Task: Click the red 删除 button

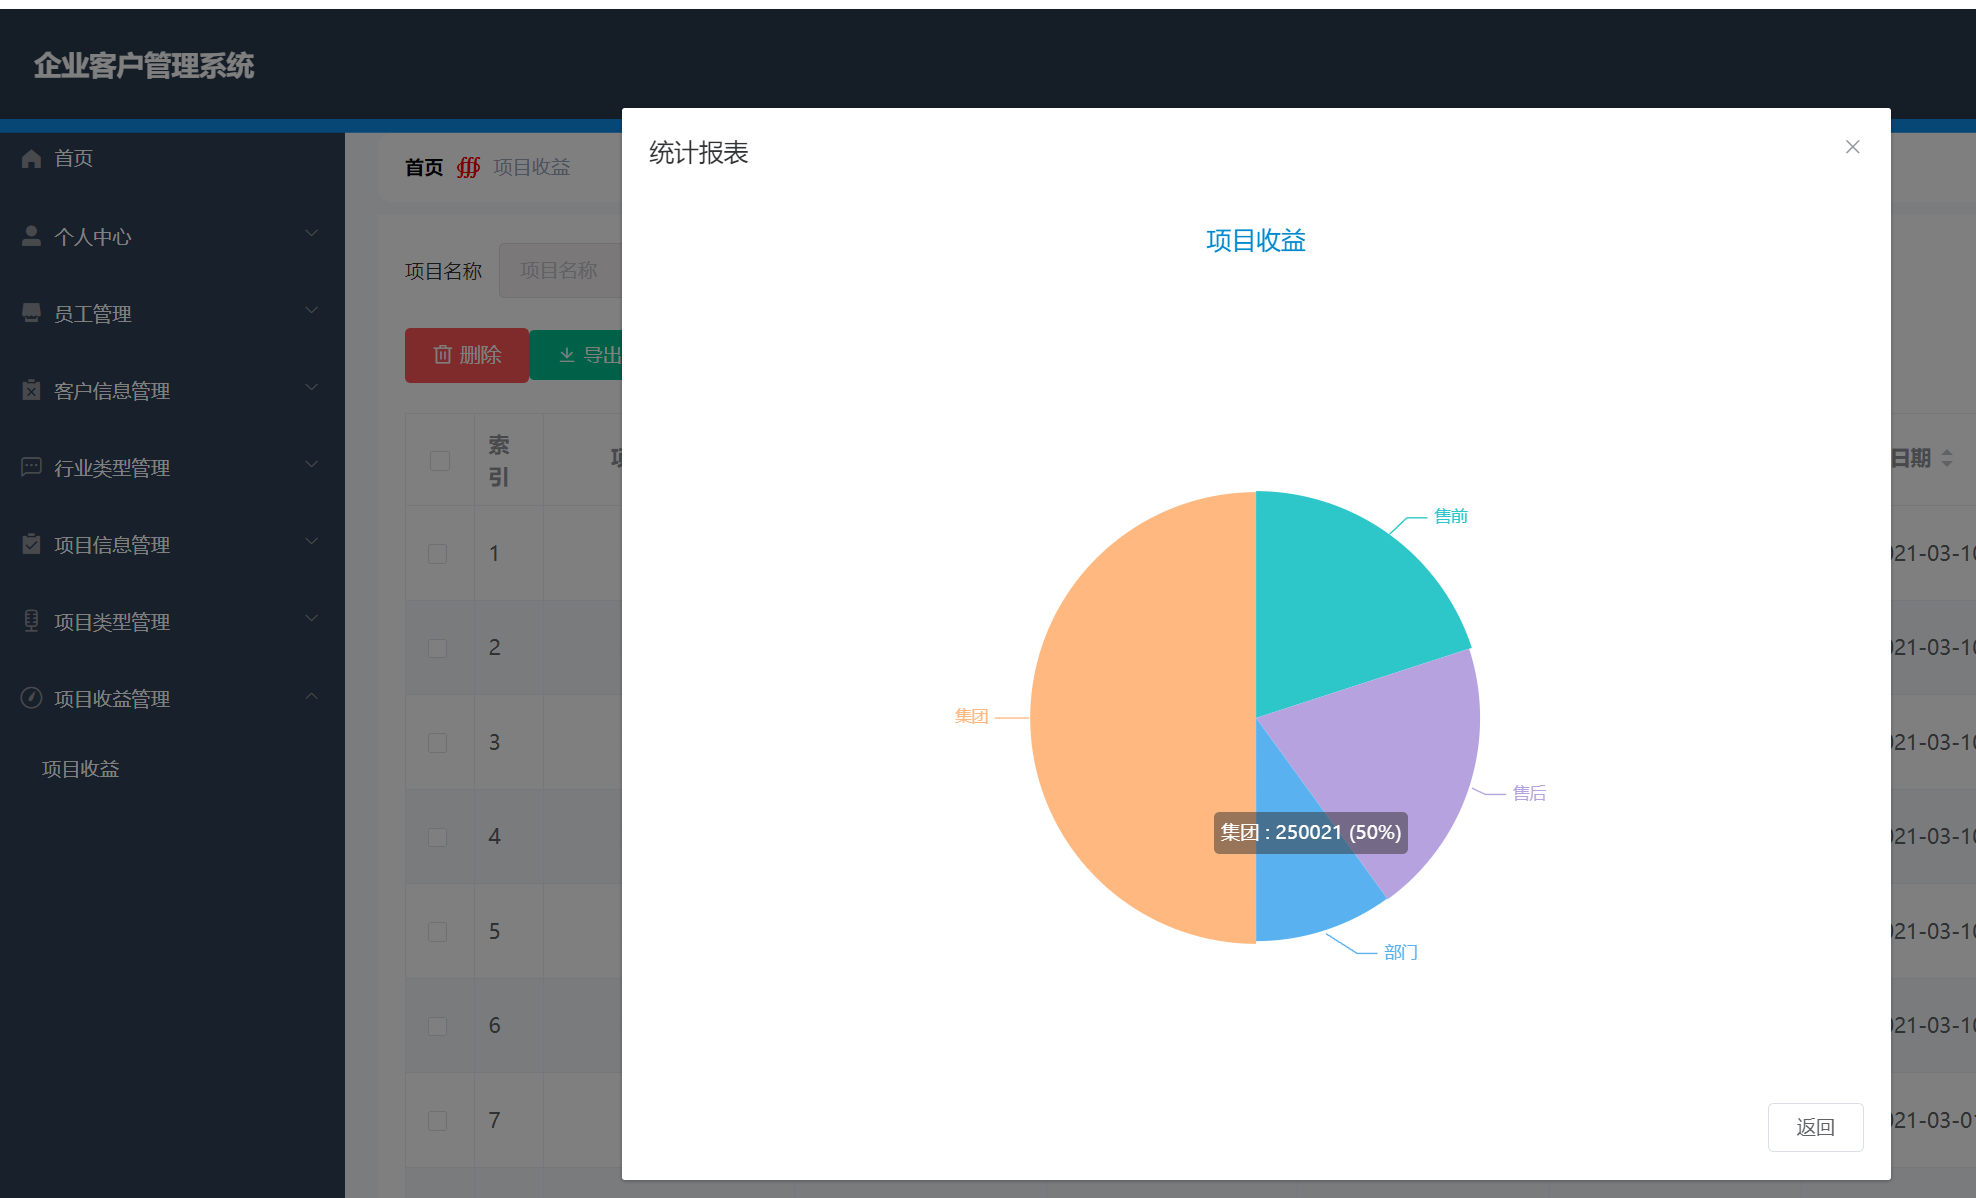Action: click(x=466, y=355)
